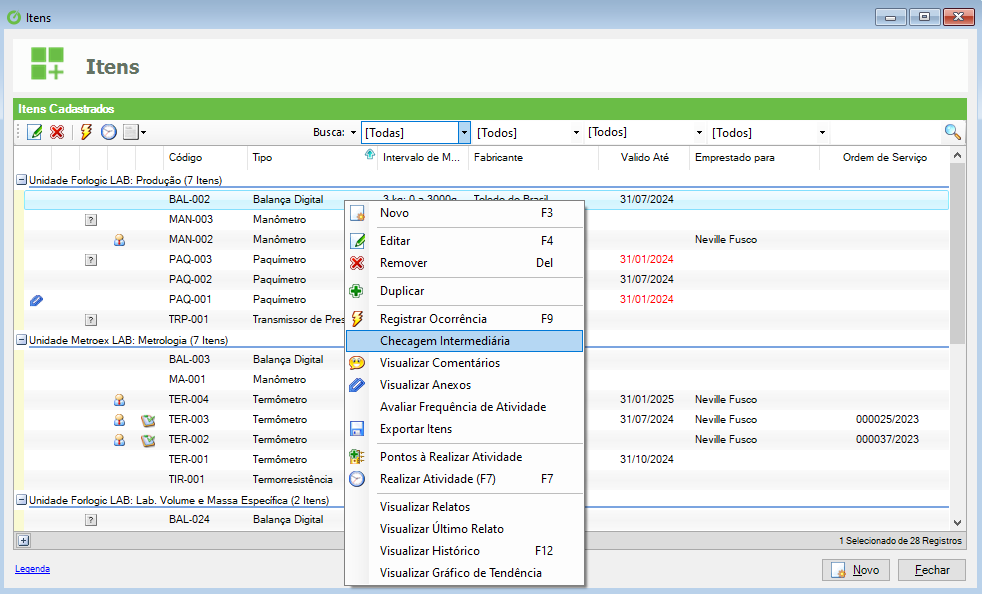Image resolution: width=982 pixels, height=594 pixels.
Task: Select Visualizar Gráfico de Tendência menu entry
Action: coord(464,572)
